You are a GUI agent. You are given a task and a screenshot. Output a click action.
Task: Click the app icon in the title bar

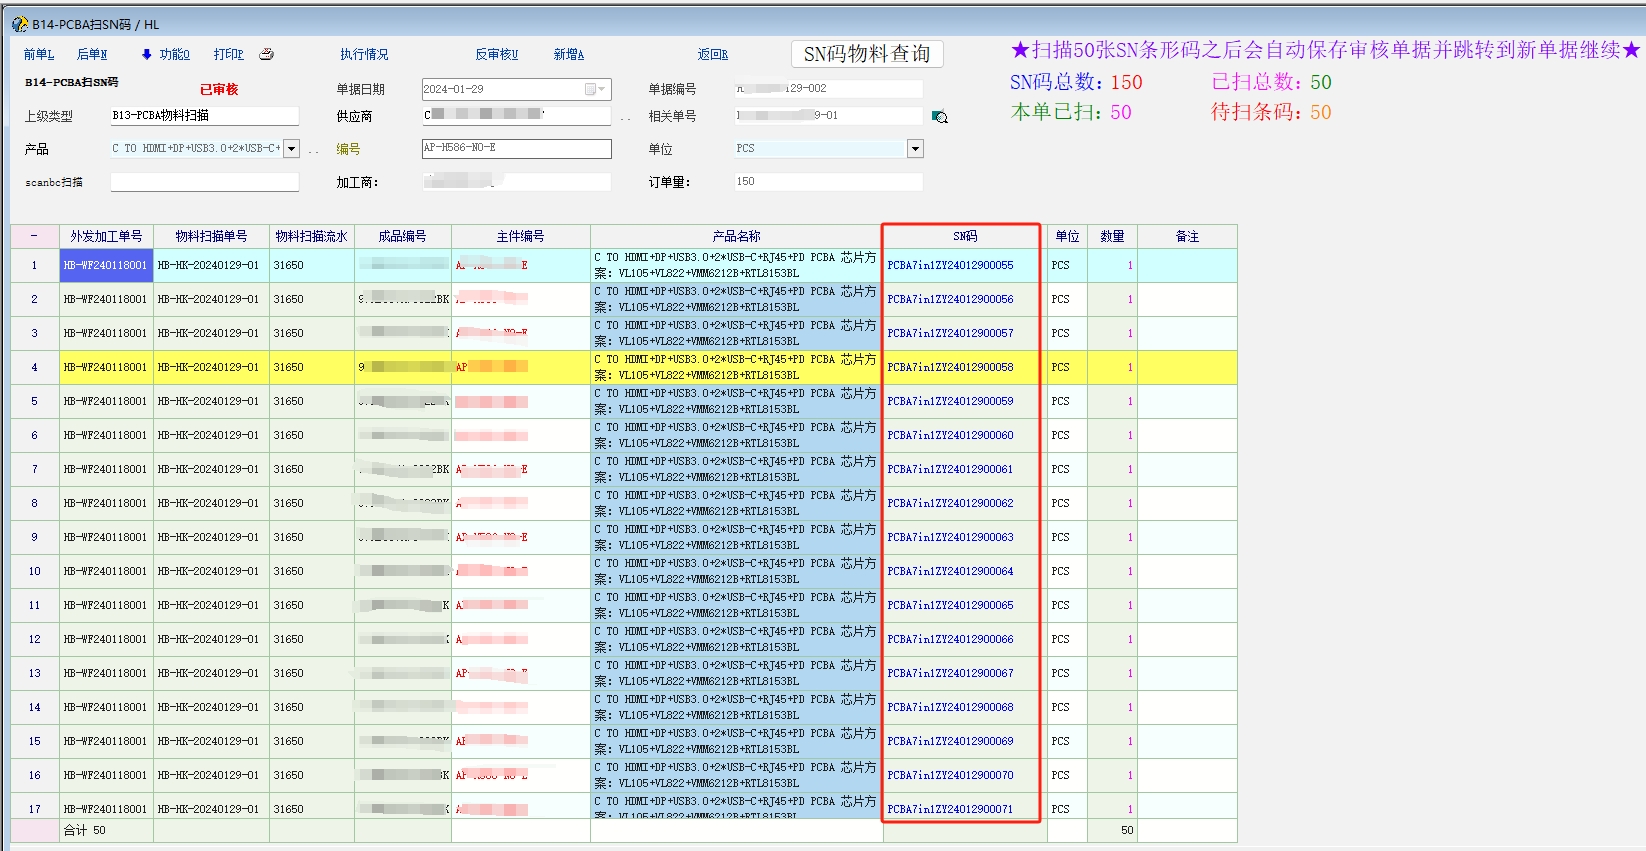19,24
